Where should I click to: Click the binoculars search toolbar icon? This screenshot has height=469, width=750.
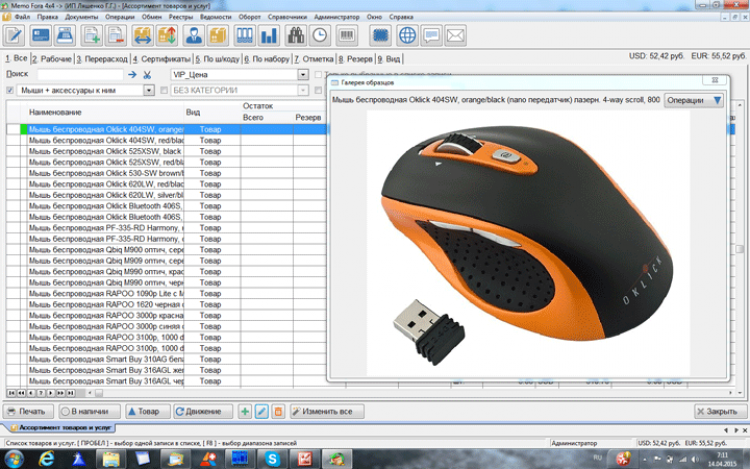coord(296,36)
